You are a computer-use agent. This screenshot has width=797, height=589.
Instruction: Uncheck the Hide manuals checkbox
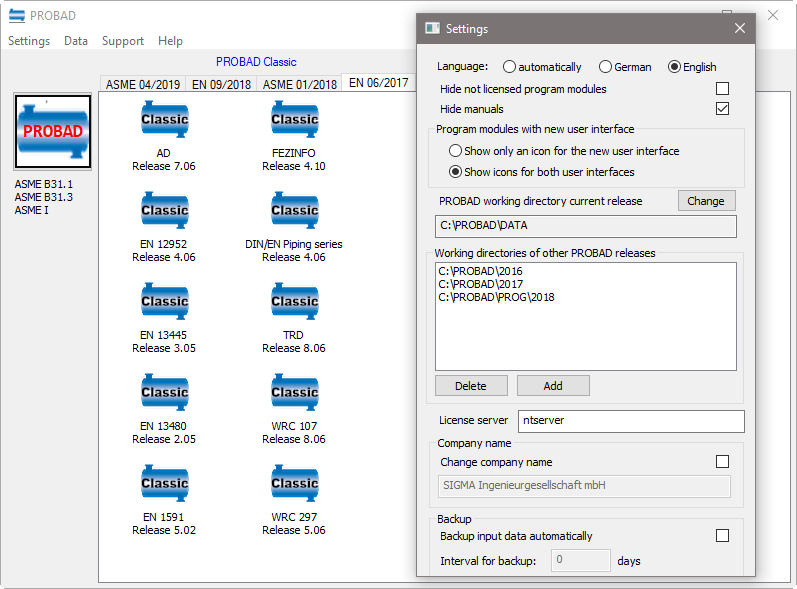722,109
